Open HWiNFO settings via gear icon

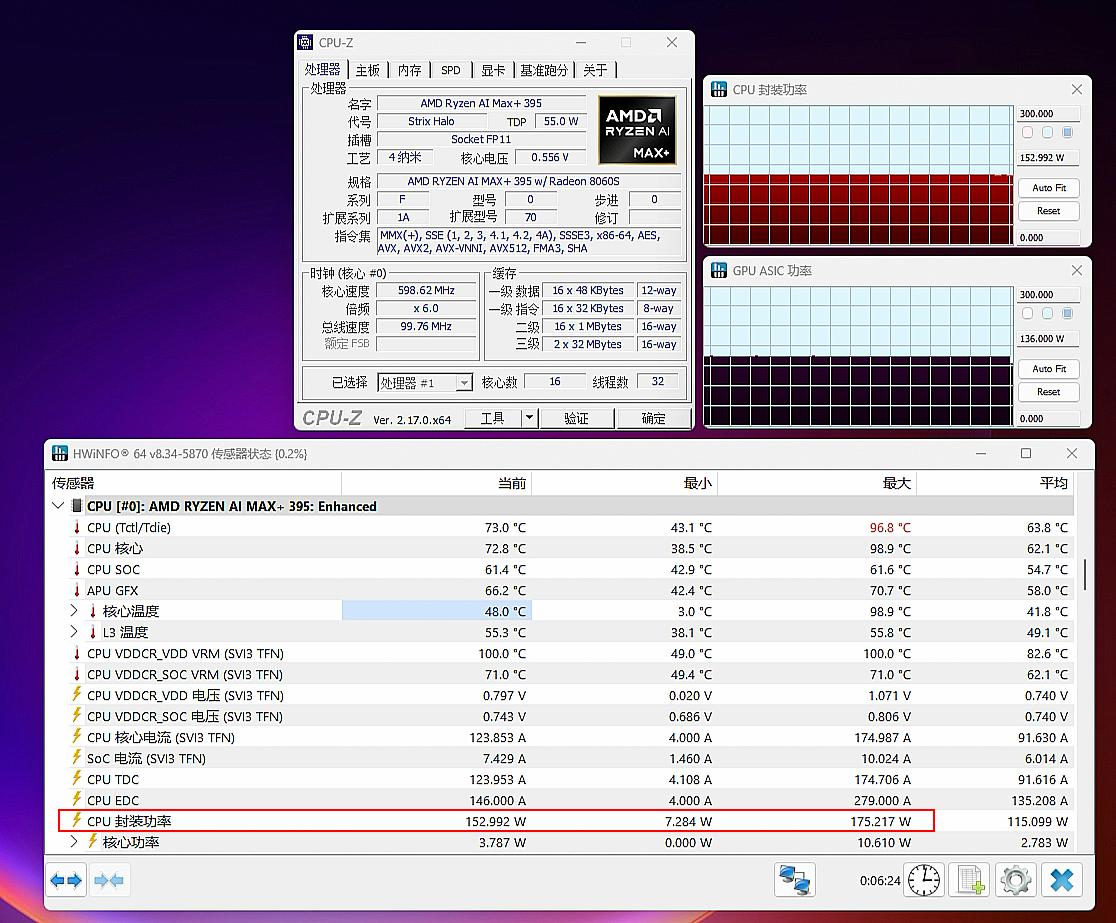(1016, 880)
